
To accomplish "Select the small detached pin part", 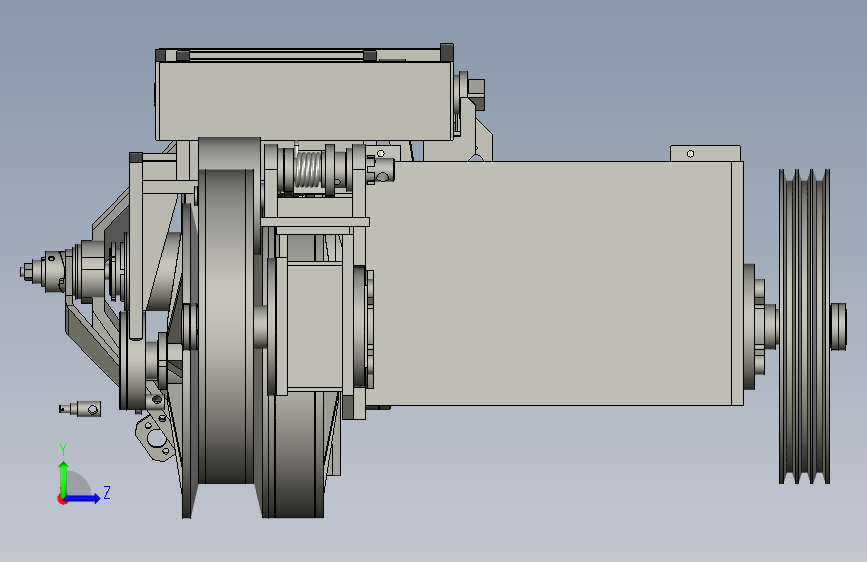I will (80, 409).
